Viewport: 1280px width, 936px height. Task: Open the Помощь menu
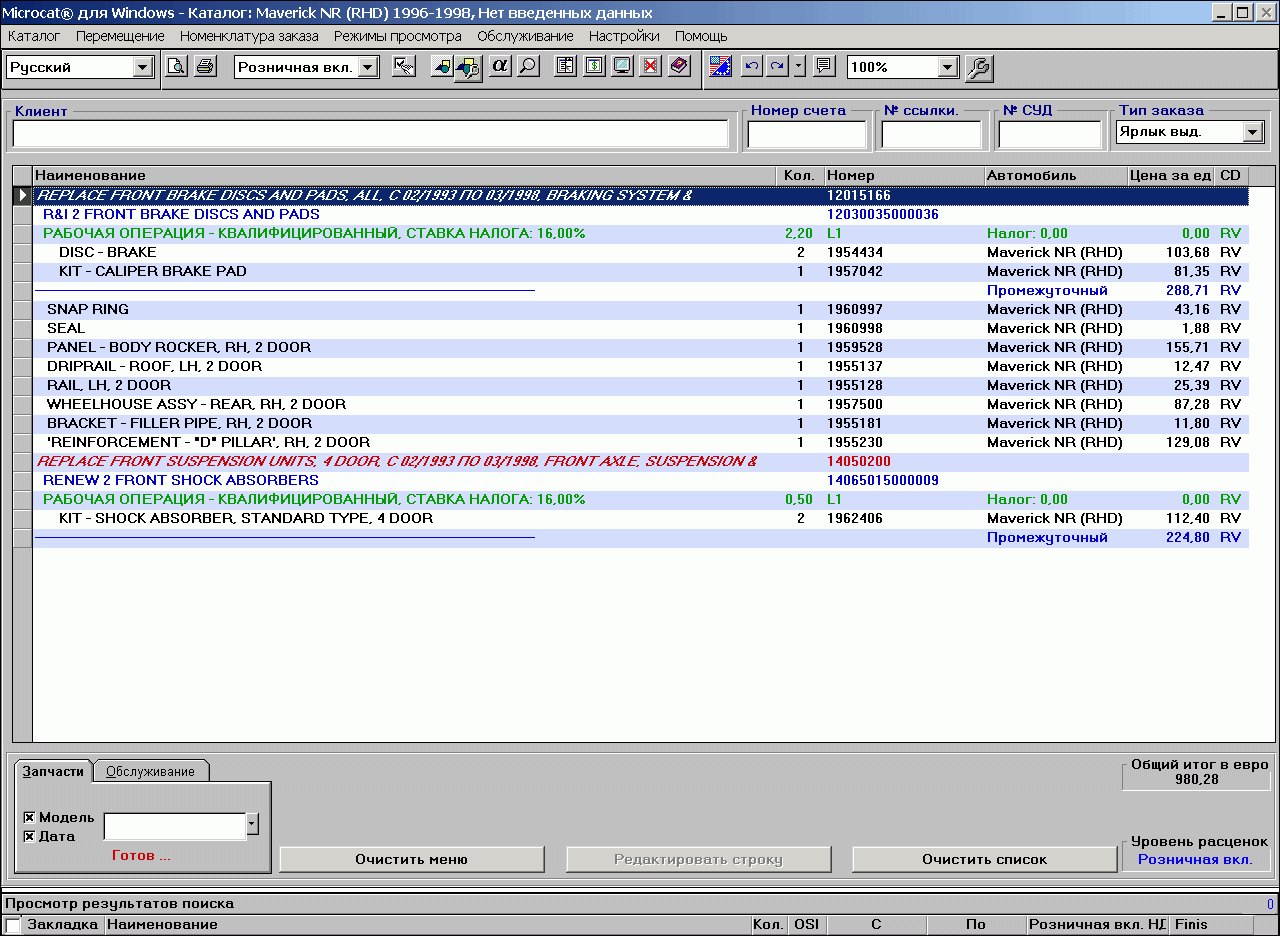(701, 36)
